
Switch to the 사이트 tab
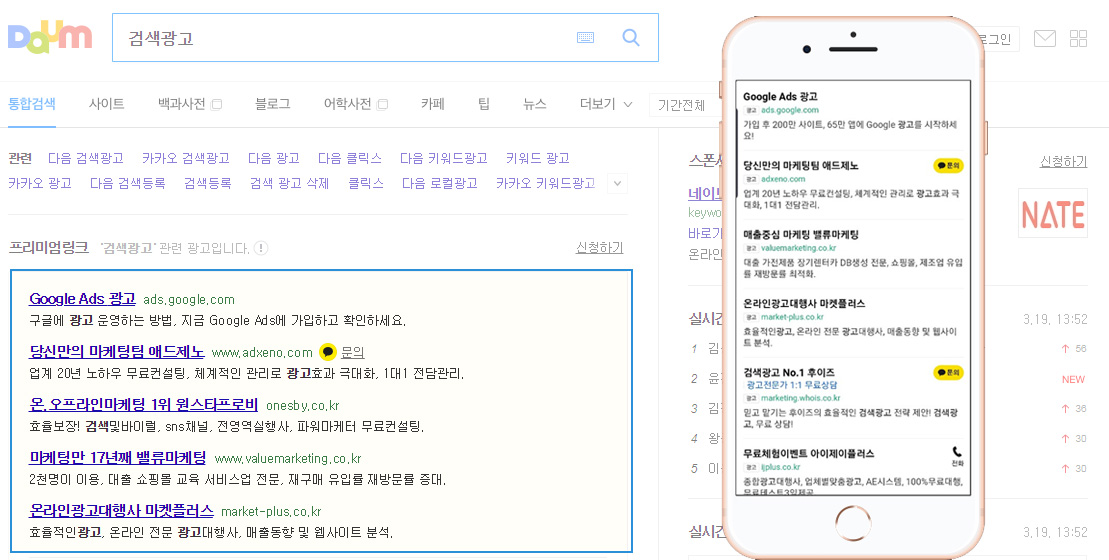tap(106, 104)
